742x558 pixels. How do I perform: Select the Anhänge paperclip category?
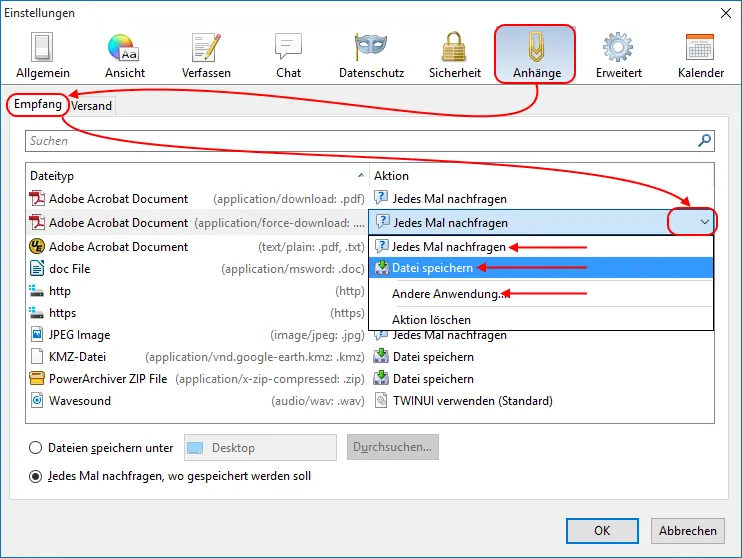(x=536, y=54)
